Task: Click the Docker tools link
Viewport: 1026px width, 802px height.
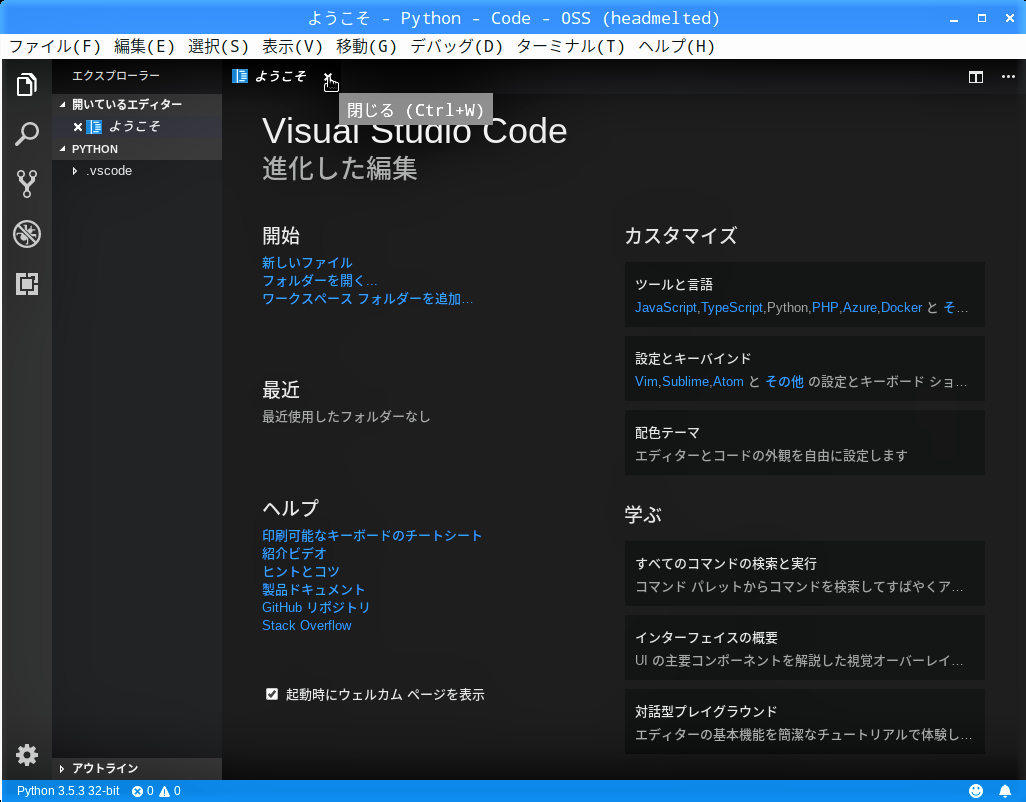Action: click(901, 307)
